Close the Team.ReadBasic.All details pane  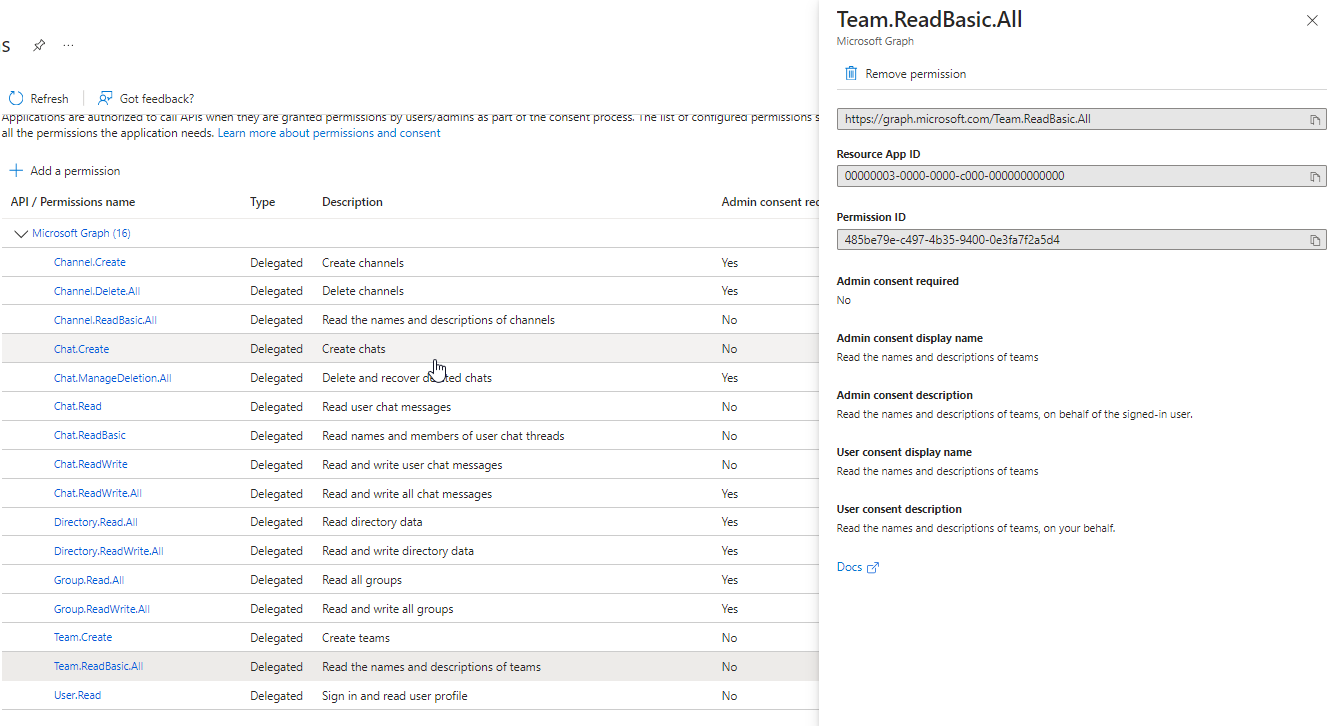pyautogui.click(x=1312, y=20)
